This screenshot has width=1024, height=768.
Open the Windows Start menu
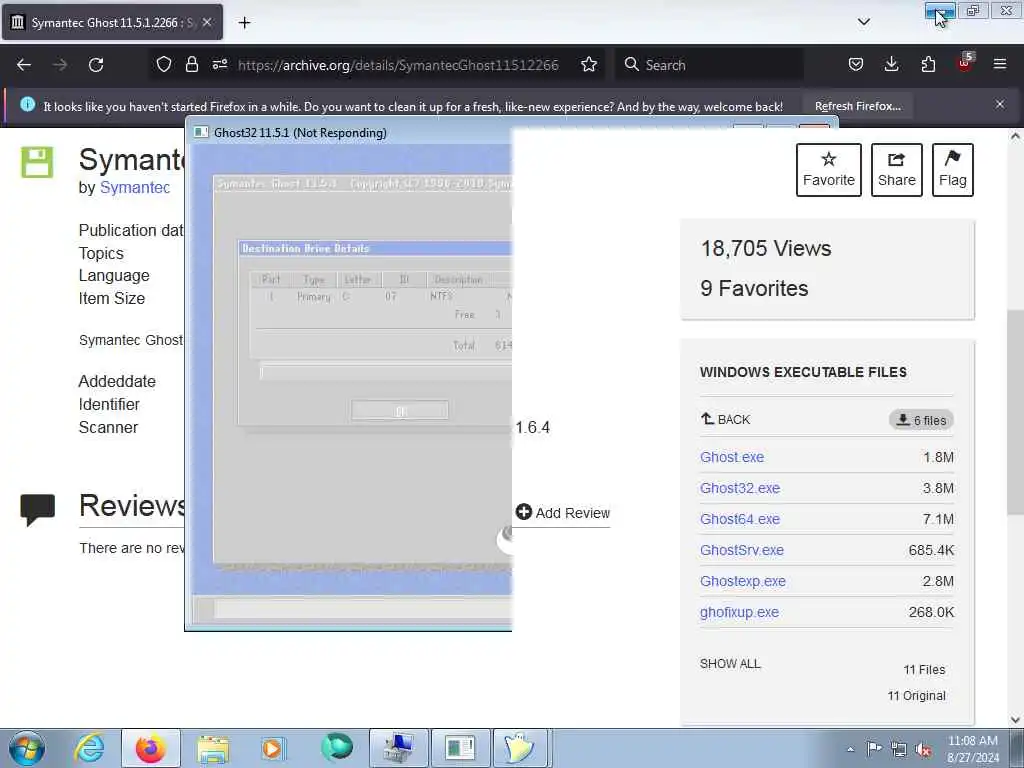pos(27,748)
